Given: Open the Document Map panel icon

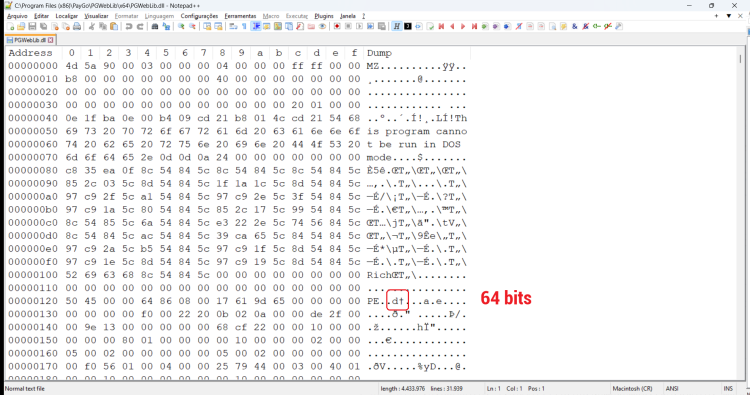Looking at the screenshot, I should pyautogui.click(x=278, y=26).
